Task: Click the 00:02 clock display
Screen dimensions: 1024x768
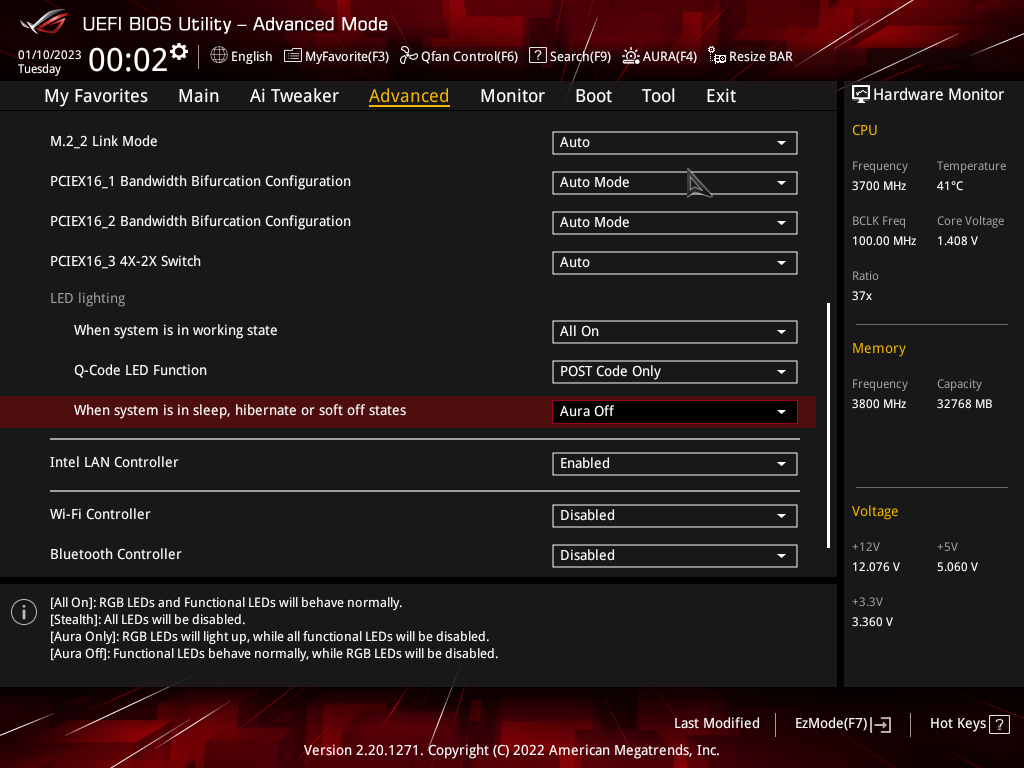Action: click(128, 60)
